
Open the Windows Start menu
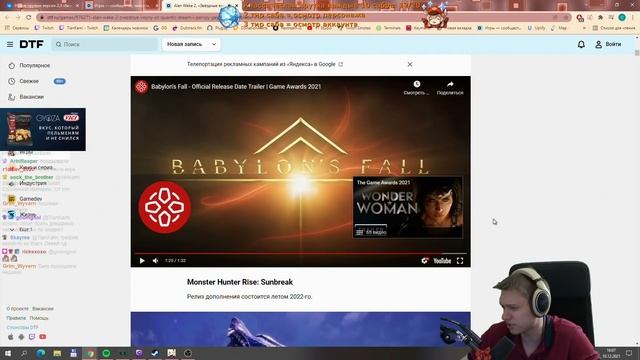8,353
